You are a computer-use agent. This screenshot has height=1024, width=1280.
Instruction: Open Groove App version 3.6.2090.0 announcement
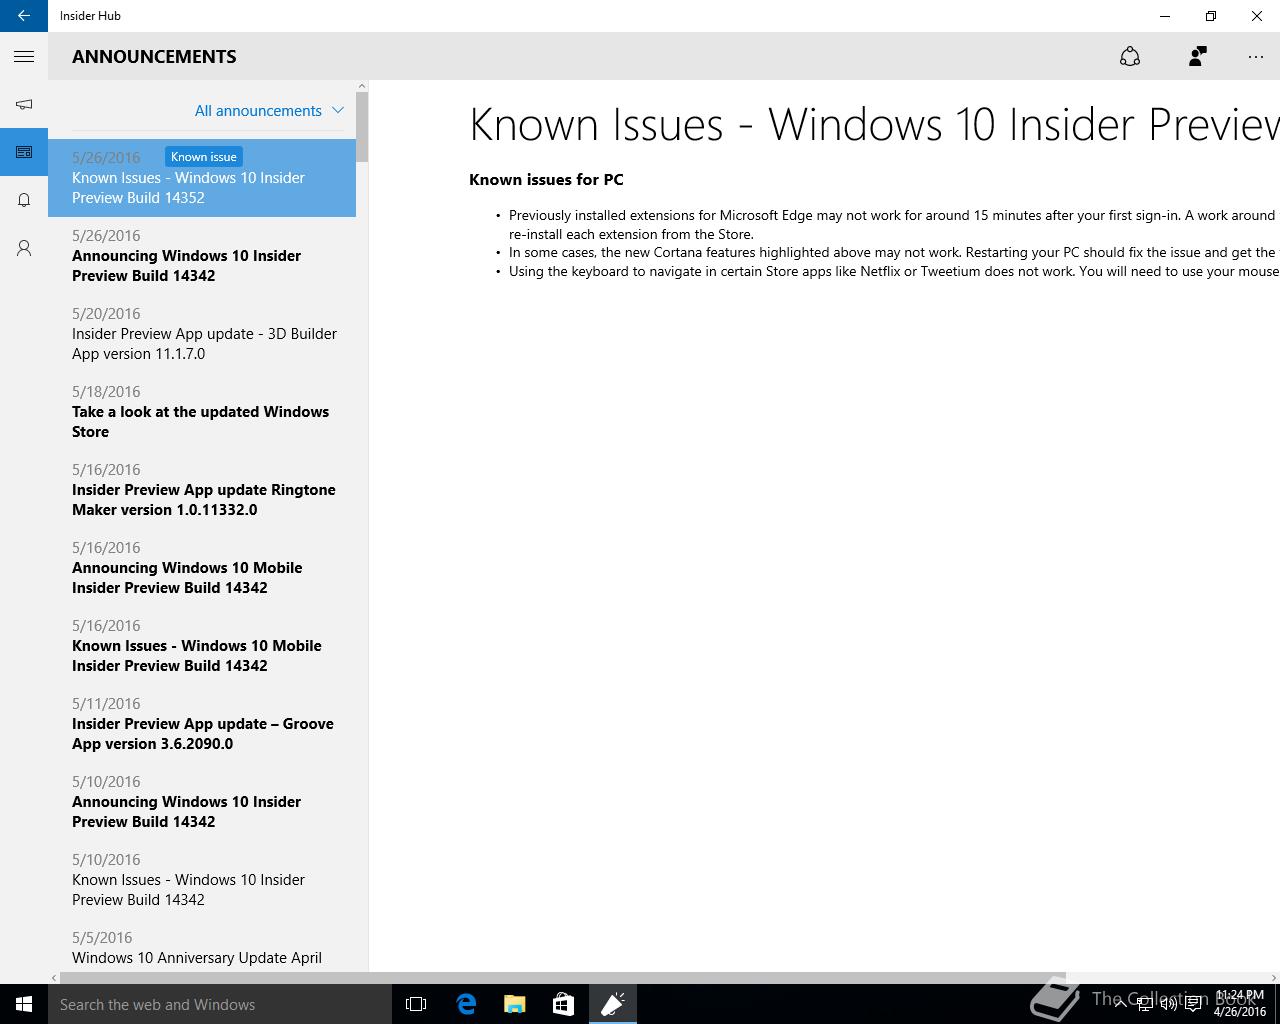(x=202, y=724)
